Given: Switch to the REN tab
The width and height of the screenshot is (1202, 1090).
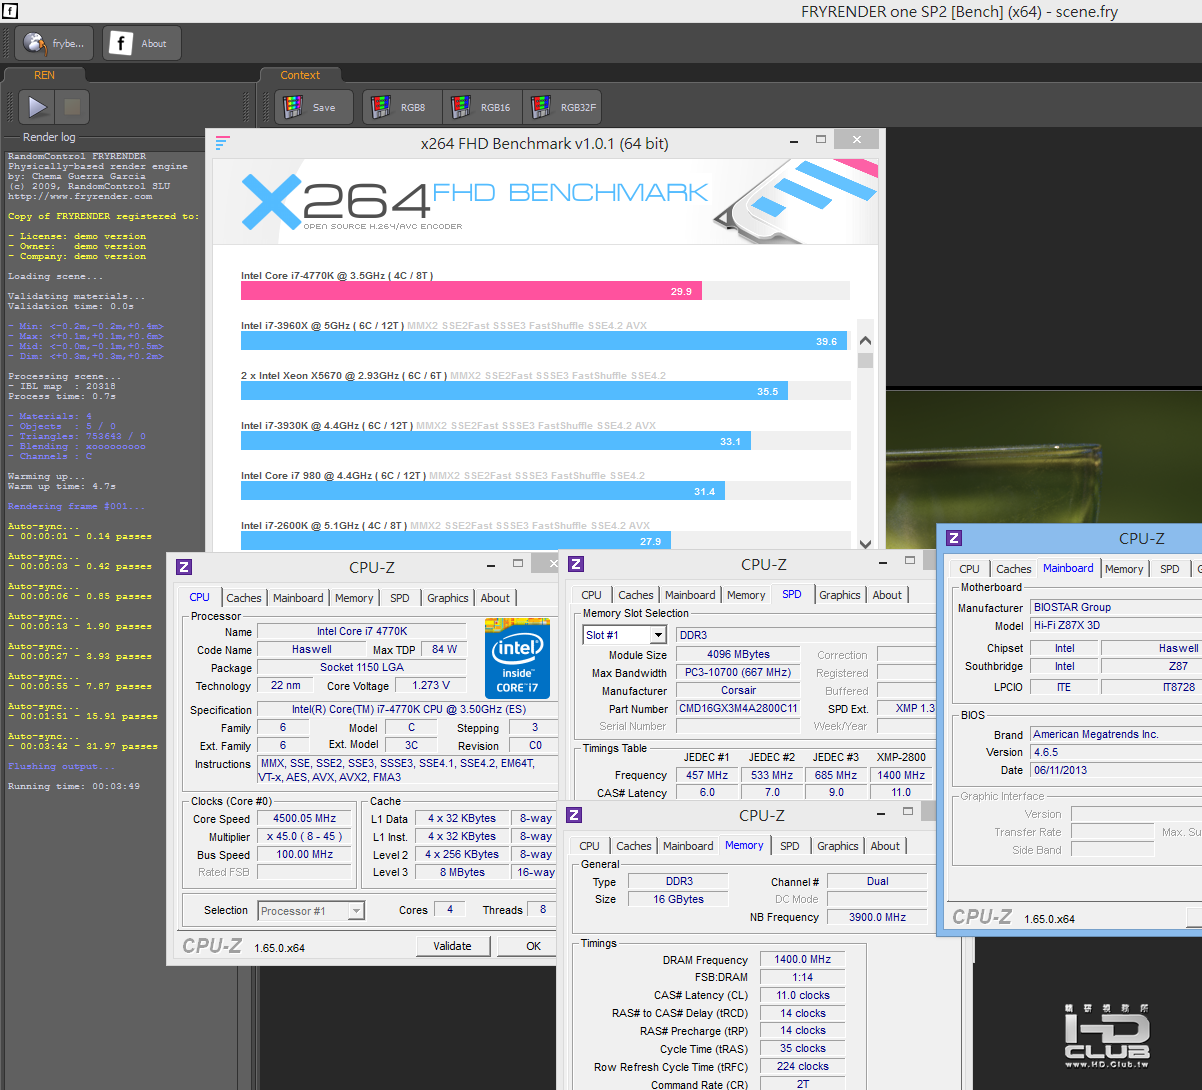Looking at the screenshot, I should point(45,75).
